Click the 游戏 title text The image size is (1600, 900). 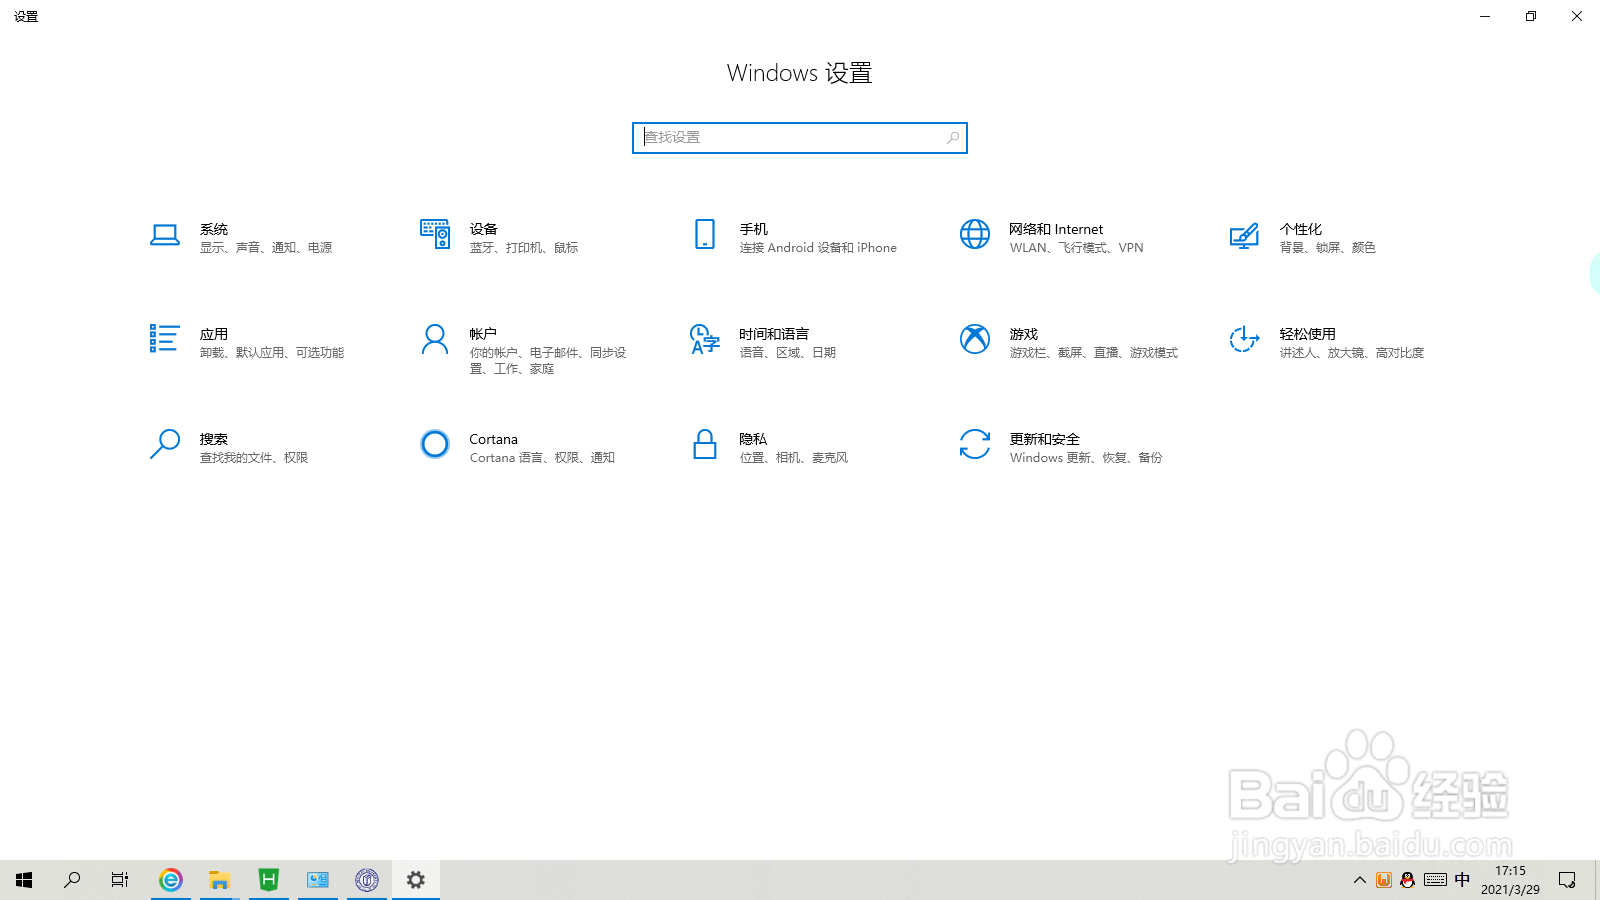[1024, 334]
